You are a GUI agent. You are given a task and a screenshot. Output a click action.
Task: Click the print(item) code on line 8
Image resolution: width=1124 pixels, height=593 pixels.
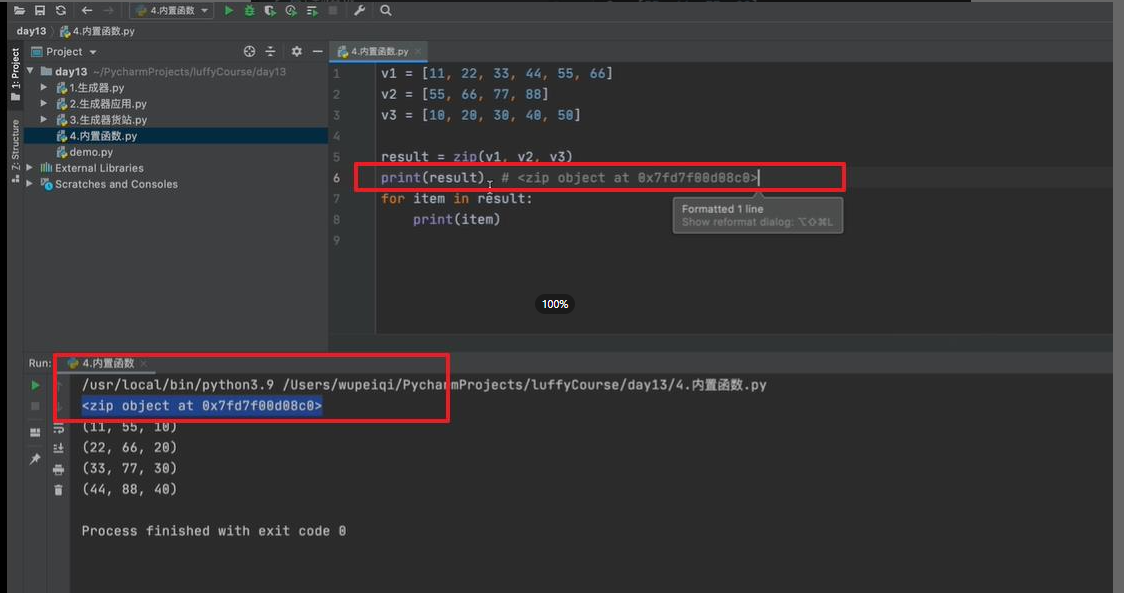[457, 219]
